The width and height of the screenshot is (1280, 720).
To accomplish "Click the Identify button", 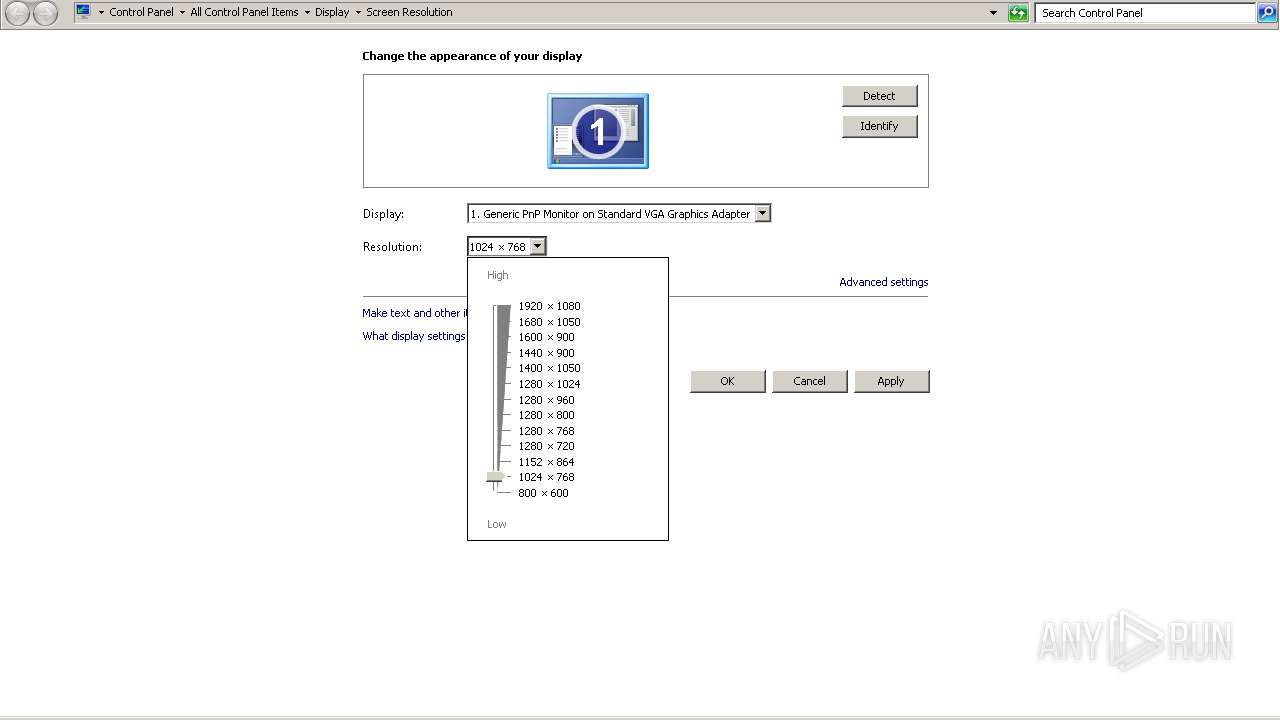I will point(879,126).
